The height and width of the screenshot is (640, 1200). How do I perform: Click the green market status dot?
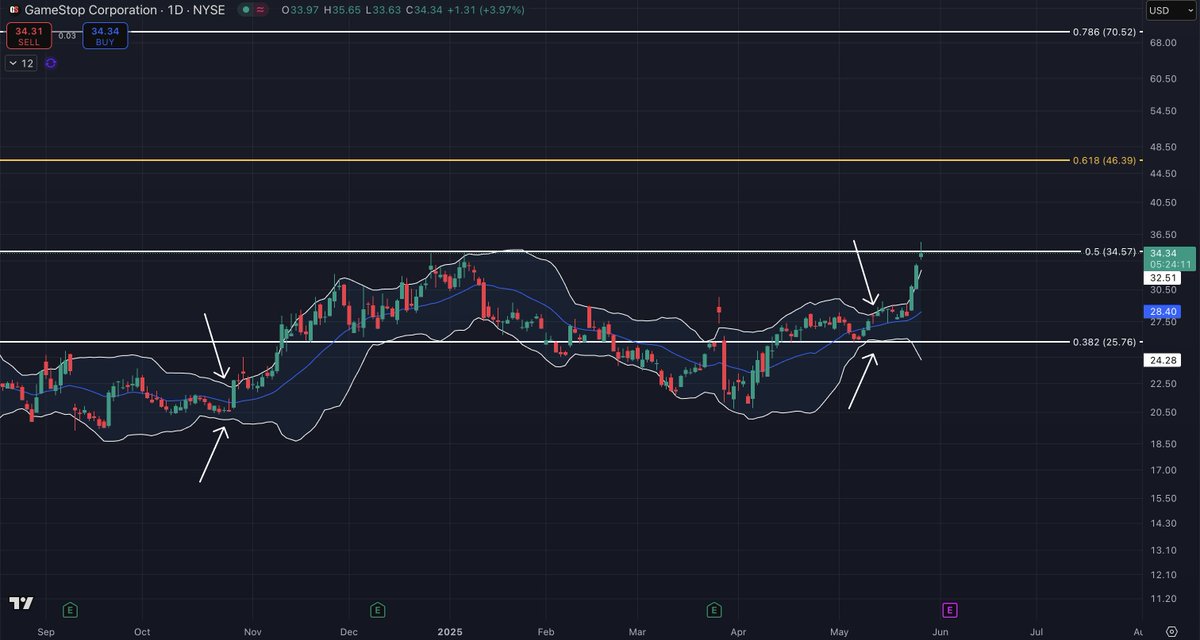coord(246,10)
